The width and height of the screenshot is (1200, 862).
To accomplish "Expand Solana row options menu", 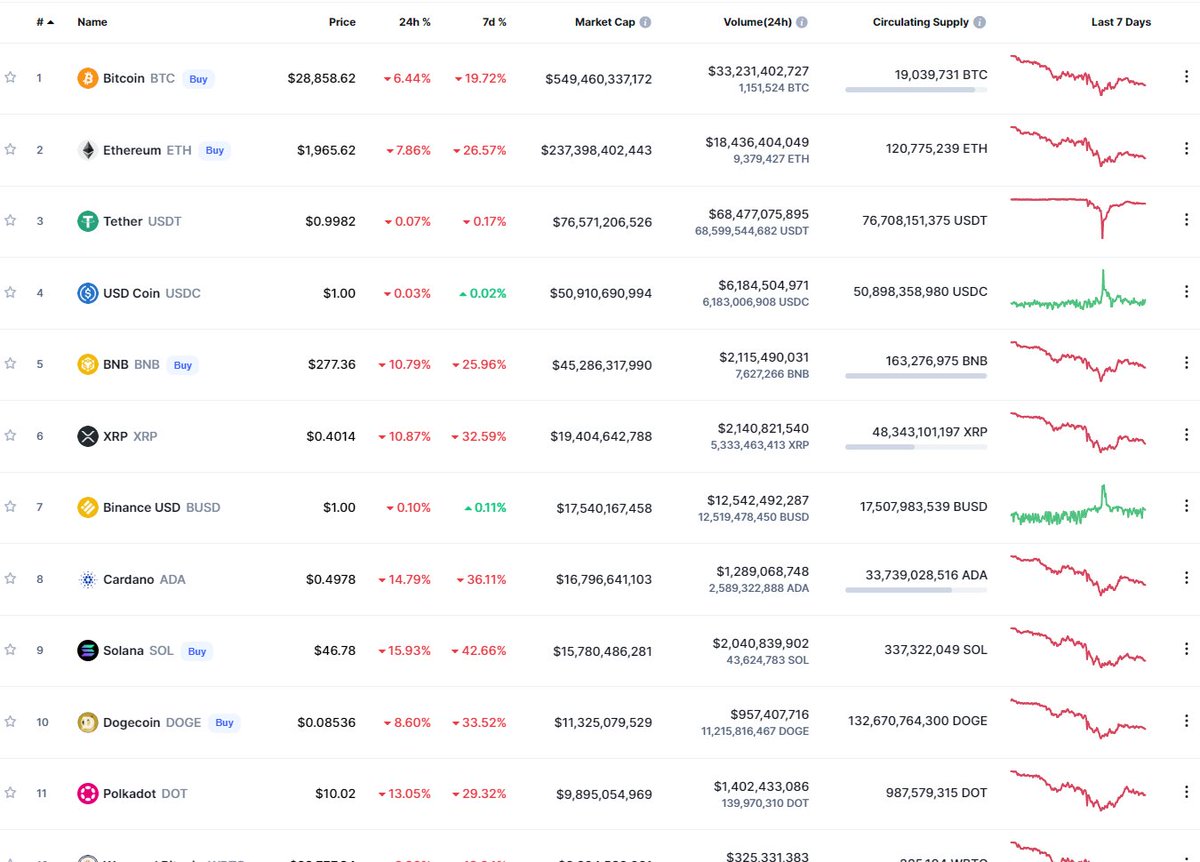I will (1187, 650).
